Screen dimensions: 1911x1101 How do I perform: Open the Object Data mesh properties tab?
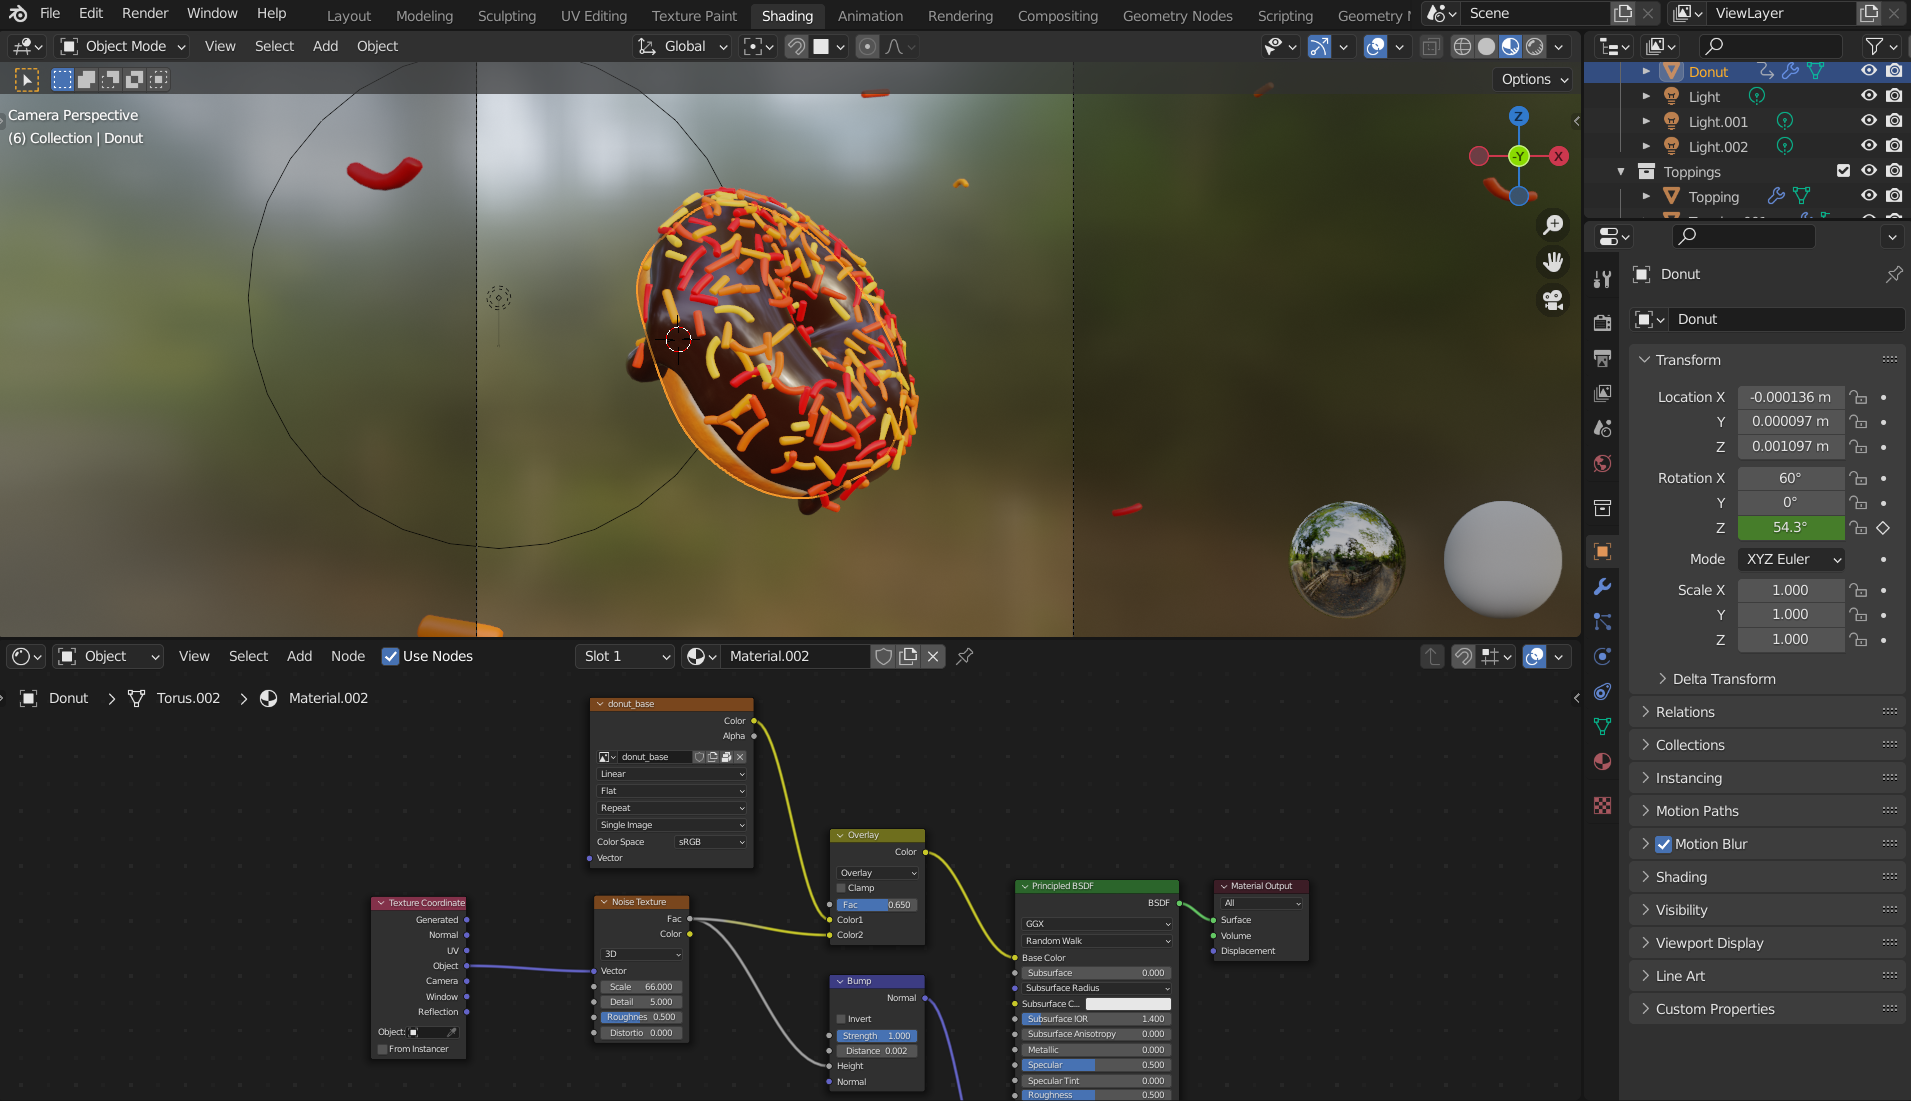1602,727
